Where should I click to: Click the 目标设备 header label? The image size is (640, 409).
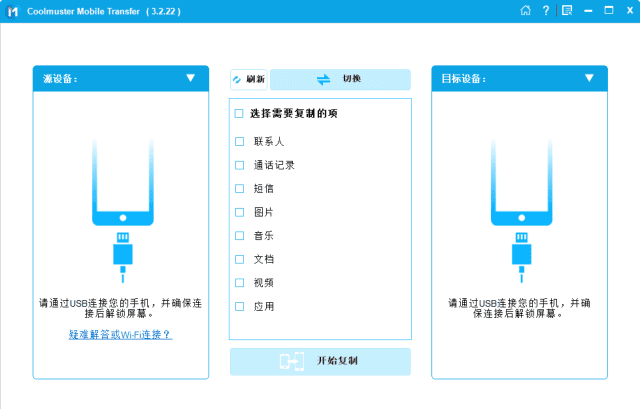464,79
